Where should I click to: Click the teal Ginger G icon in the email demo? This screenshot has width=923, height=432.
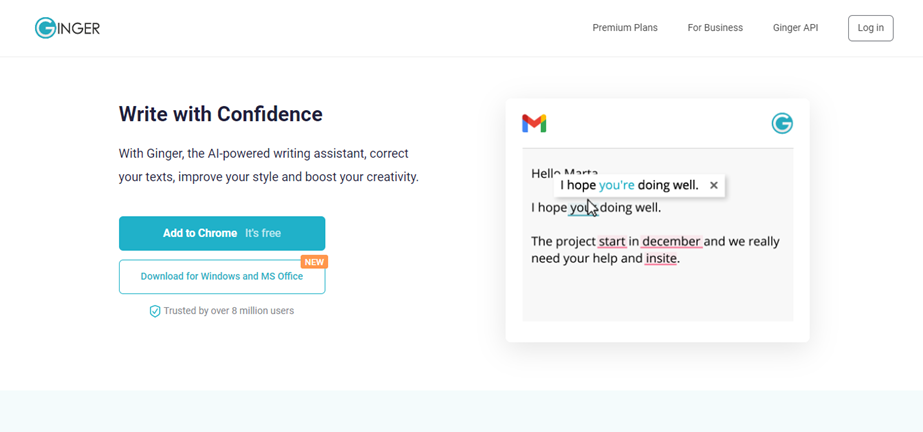782,123
